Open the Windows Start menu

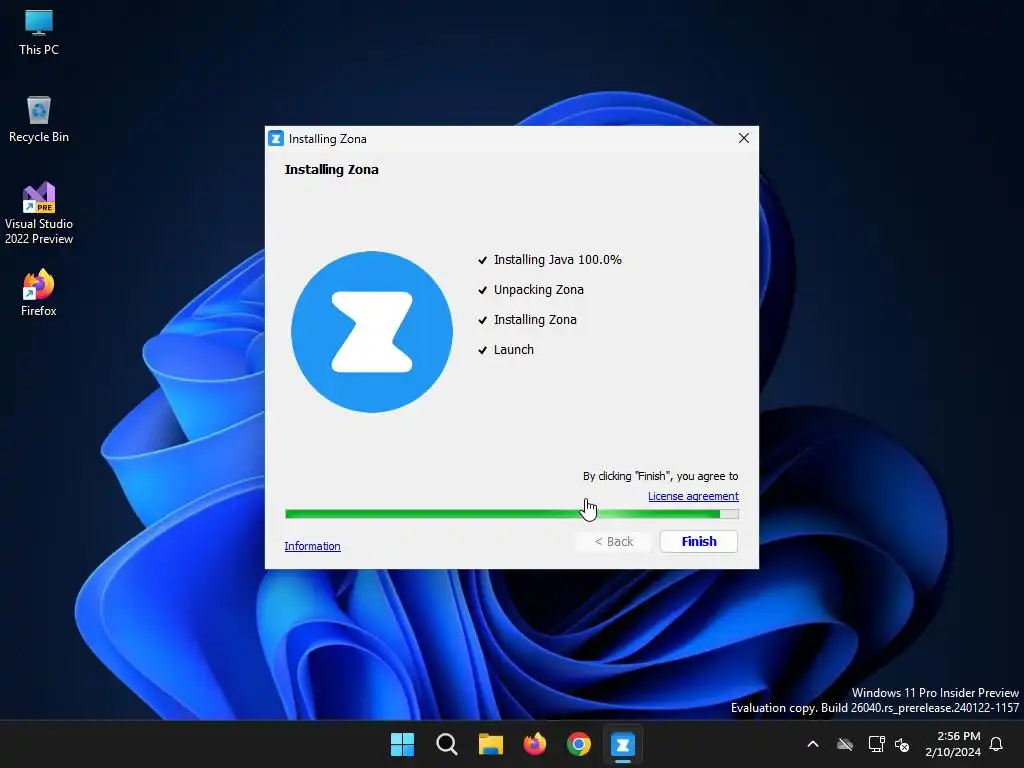402,744
